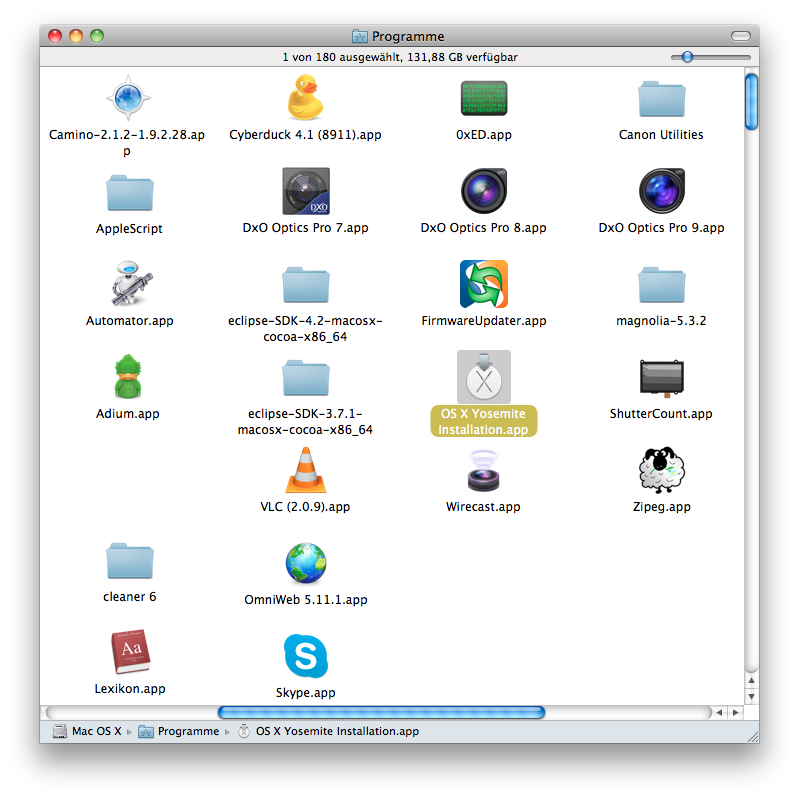Click the 'Camino-2.1.2-1.9.2.28.app' file name
The height and width of the screenshot is (798, 799).
[x=127, y=143]
